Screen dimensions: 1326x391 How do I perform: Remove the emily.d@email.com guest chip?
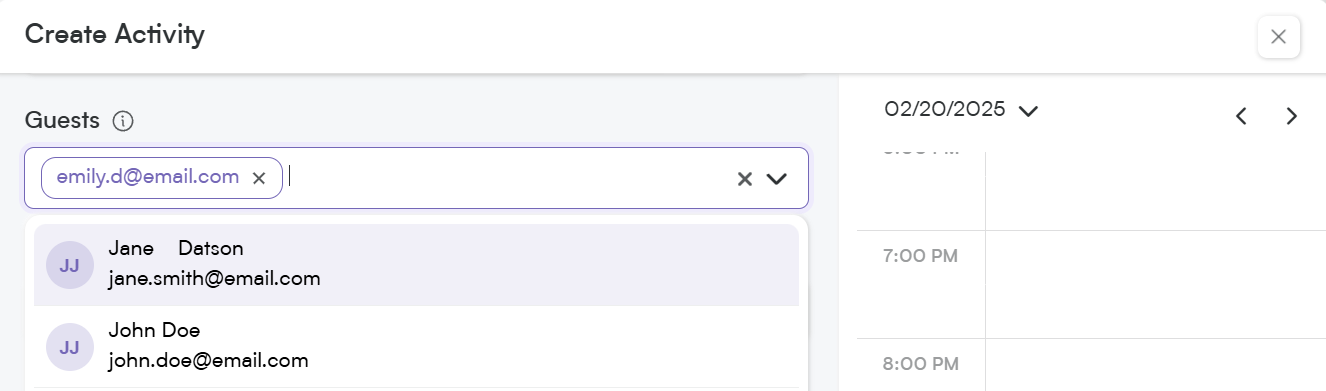pyautogui.click(x=258, y=178)
